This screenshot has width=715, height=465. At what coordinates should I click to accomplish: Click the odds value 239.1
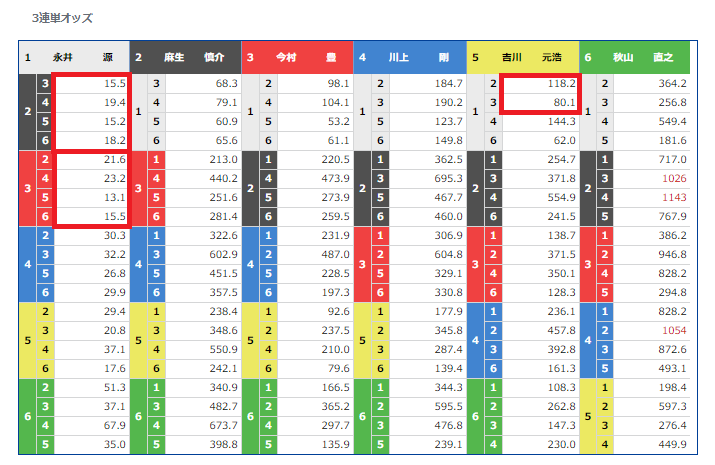[449, 444]
